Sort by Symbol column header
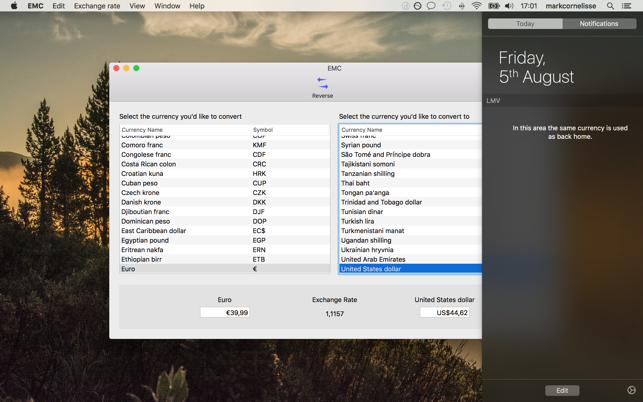Screen dimensions: 643x402 290,130
